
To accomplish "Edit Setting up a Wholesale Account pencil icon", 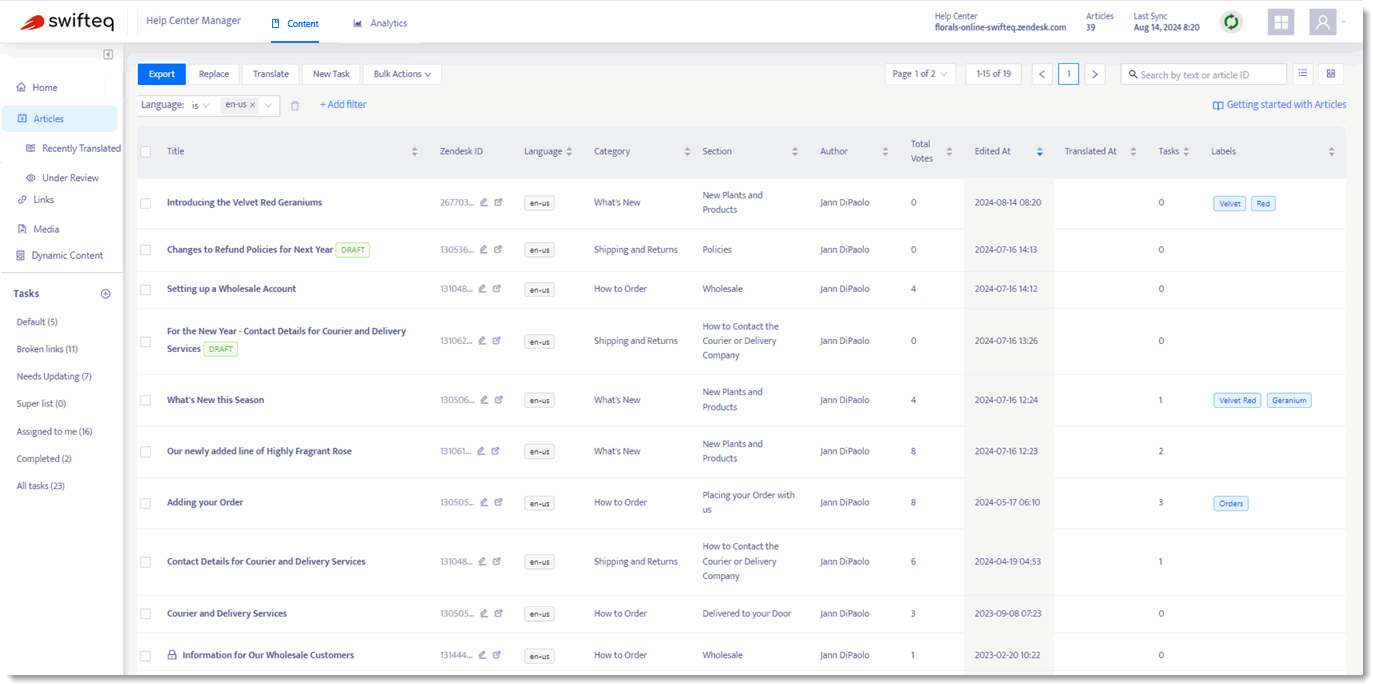I will [x=483, y=288].
